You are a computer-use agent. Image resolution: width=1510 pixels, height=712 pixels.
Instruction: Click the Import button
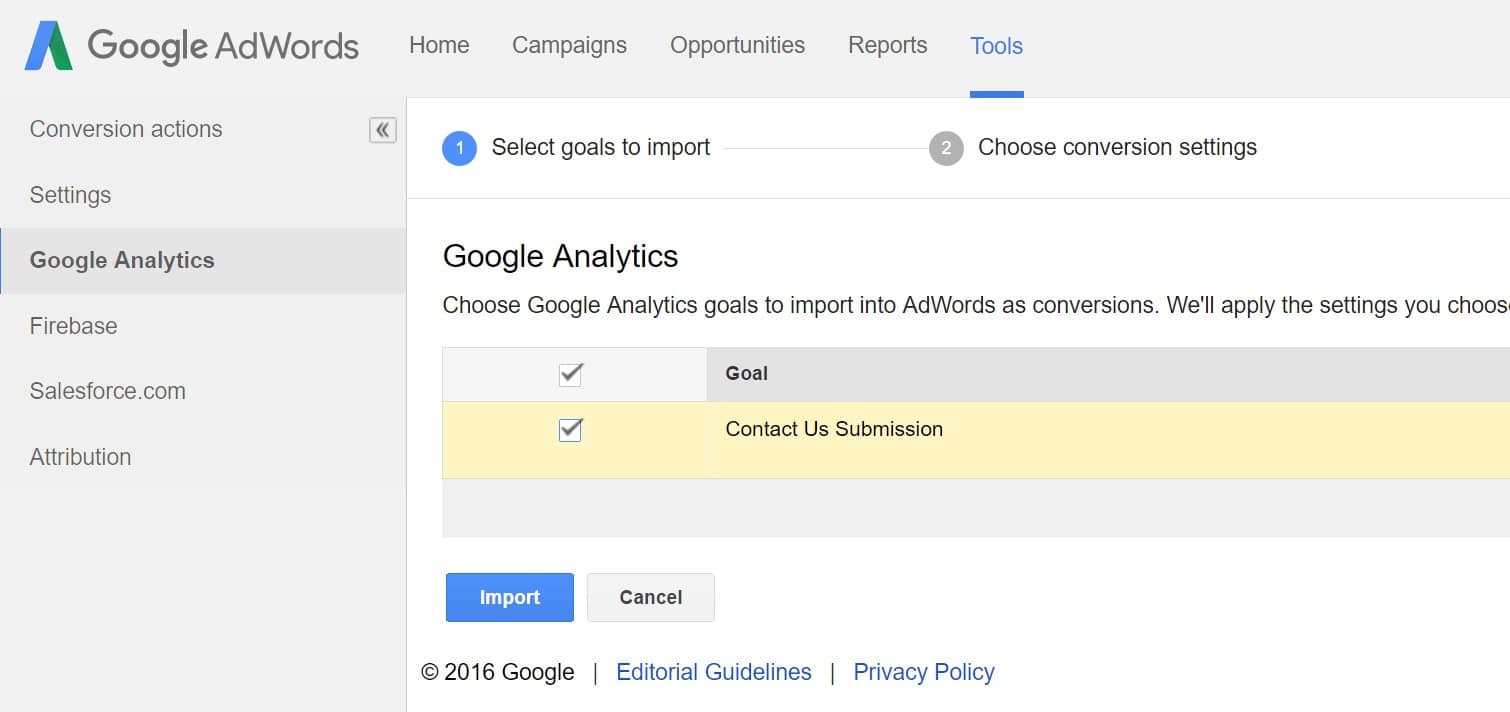509,597
